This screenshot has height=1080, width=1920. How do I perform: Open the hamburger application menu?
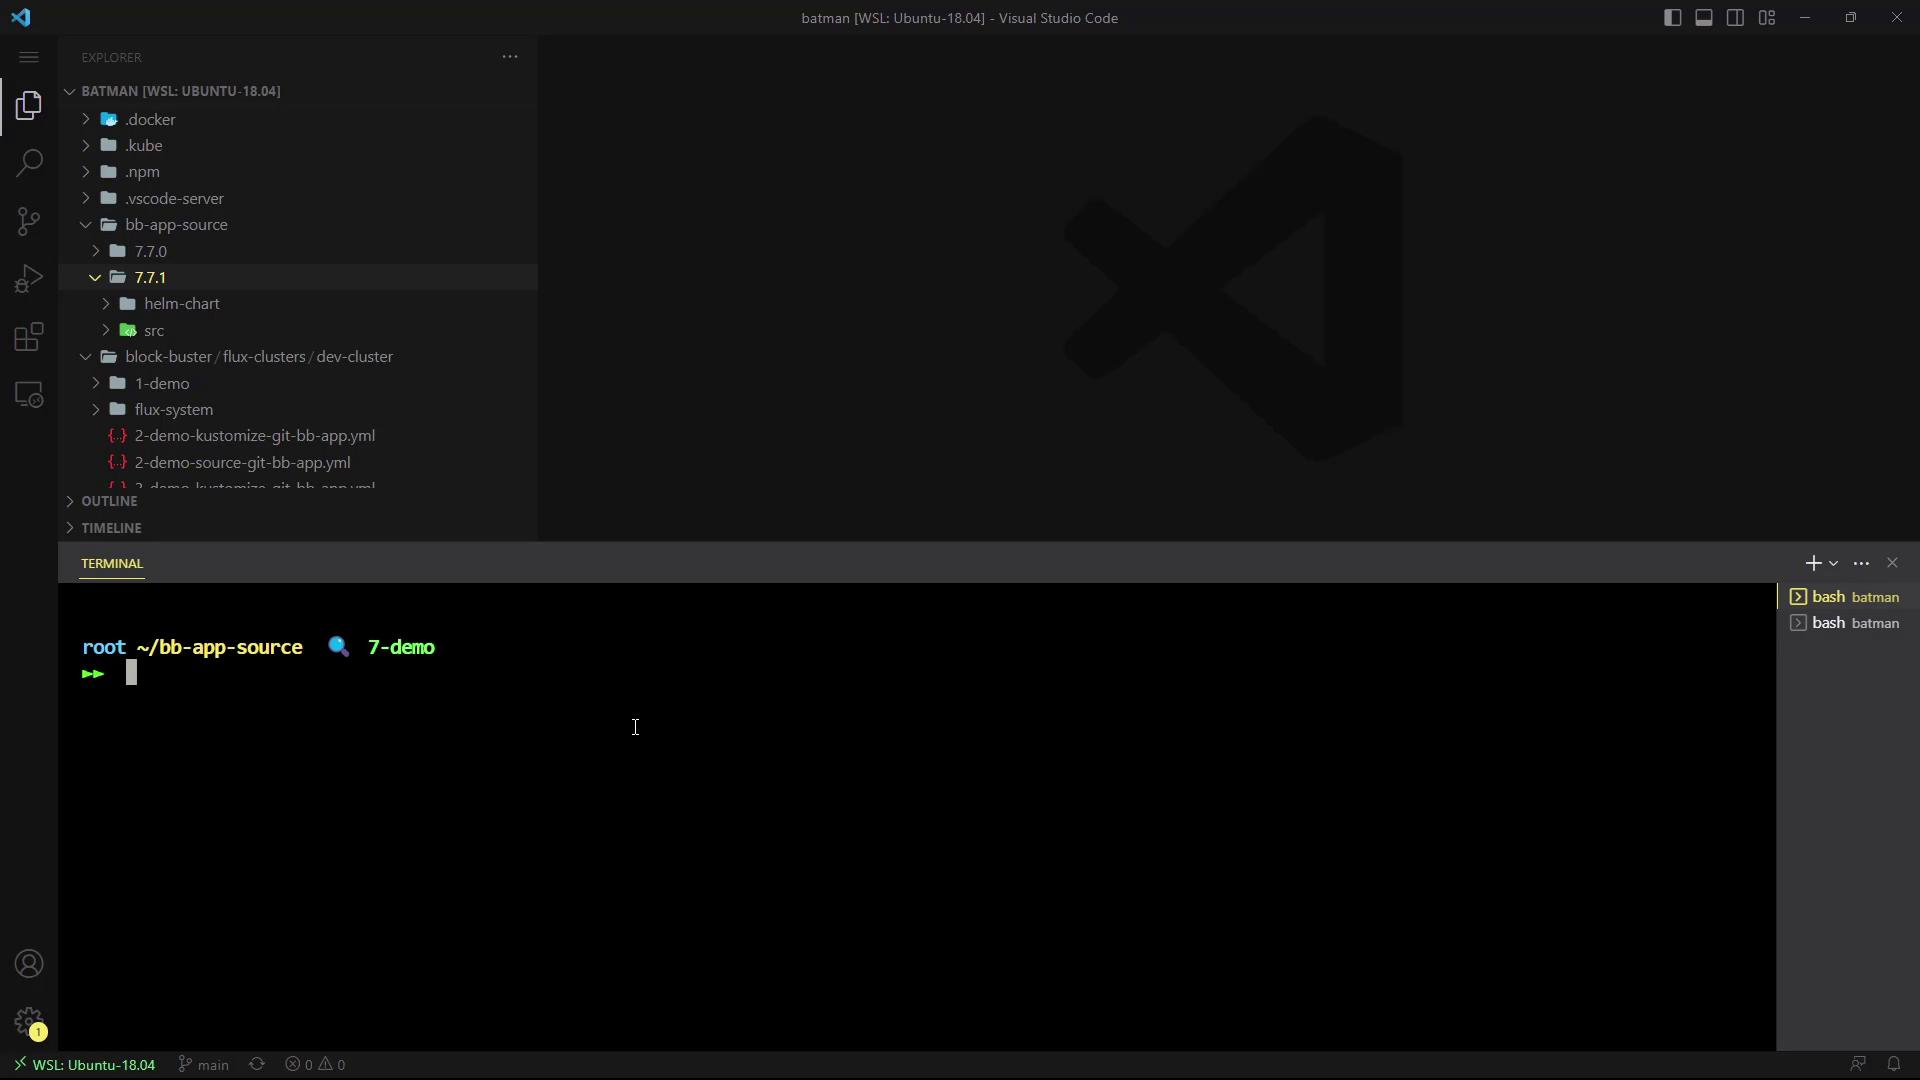[x=29, y=57]
